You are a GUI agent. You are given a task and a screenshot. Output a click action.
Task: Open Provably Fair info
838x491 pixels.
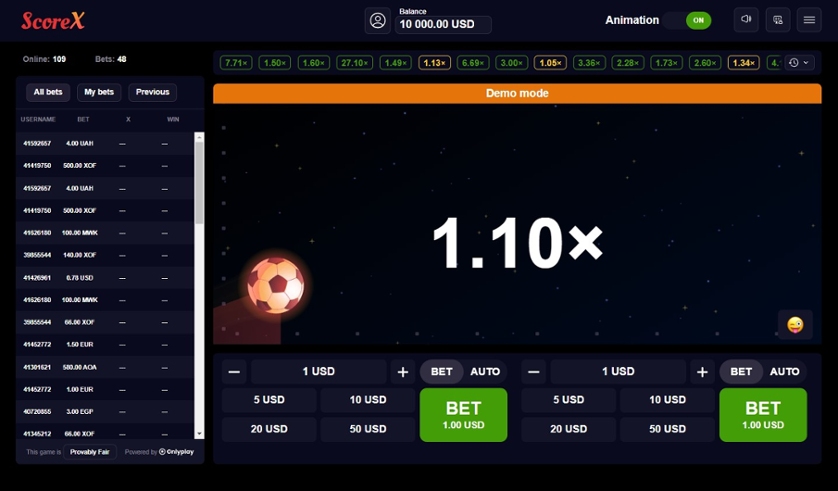pyautogui.click(x=90, y=452)
